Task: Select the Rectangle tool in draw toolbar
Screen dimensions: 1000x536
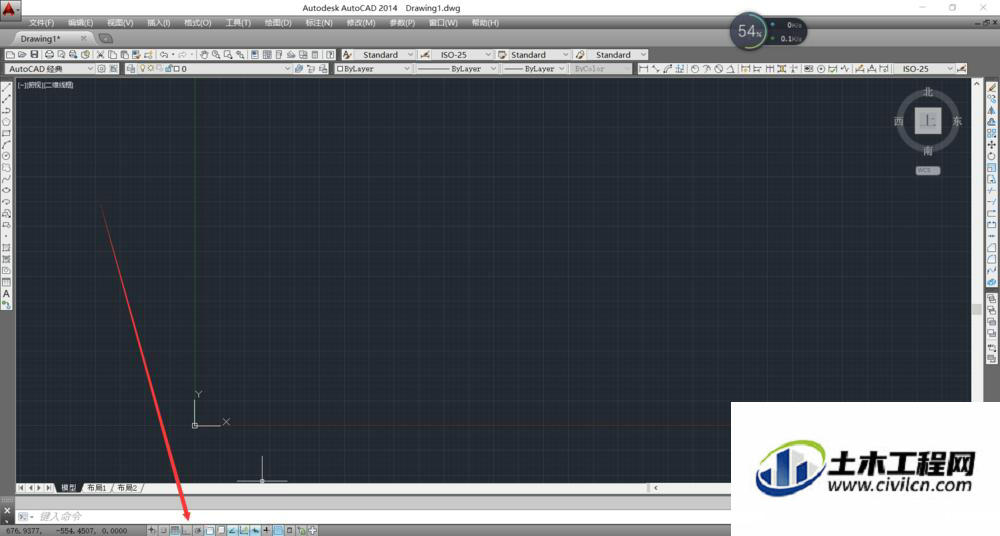Action: tap(6, 133)
